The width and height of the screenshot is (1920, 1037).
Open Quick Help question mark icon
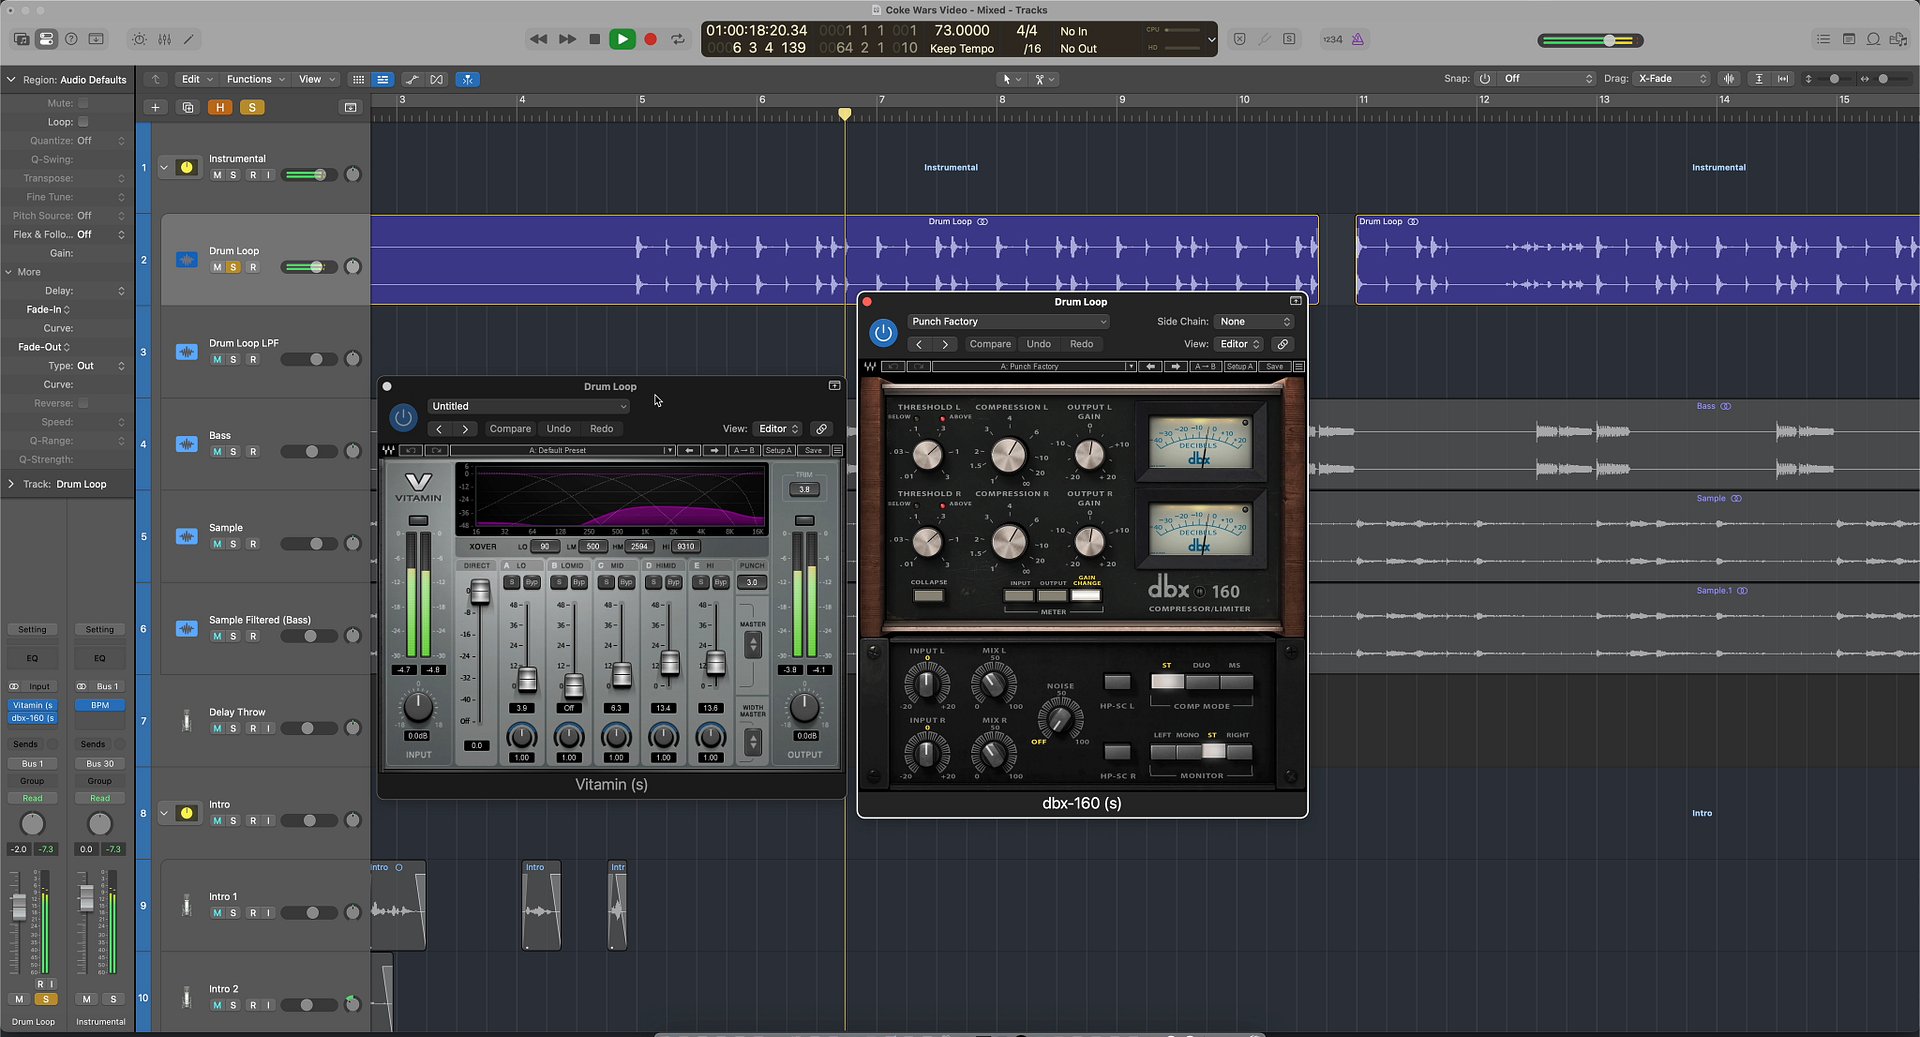[71, 39]
